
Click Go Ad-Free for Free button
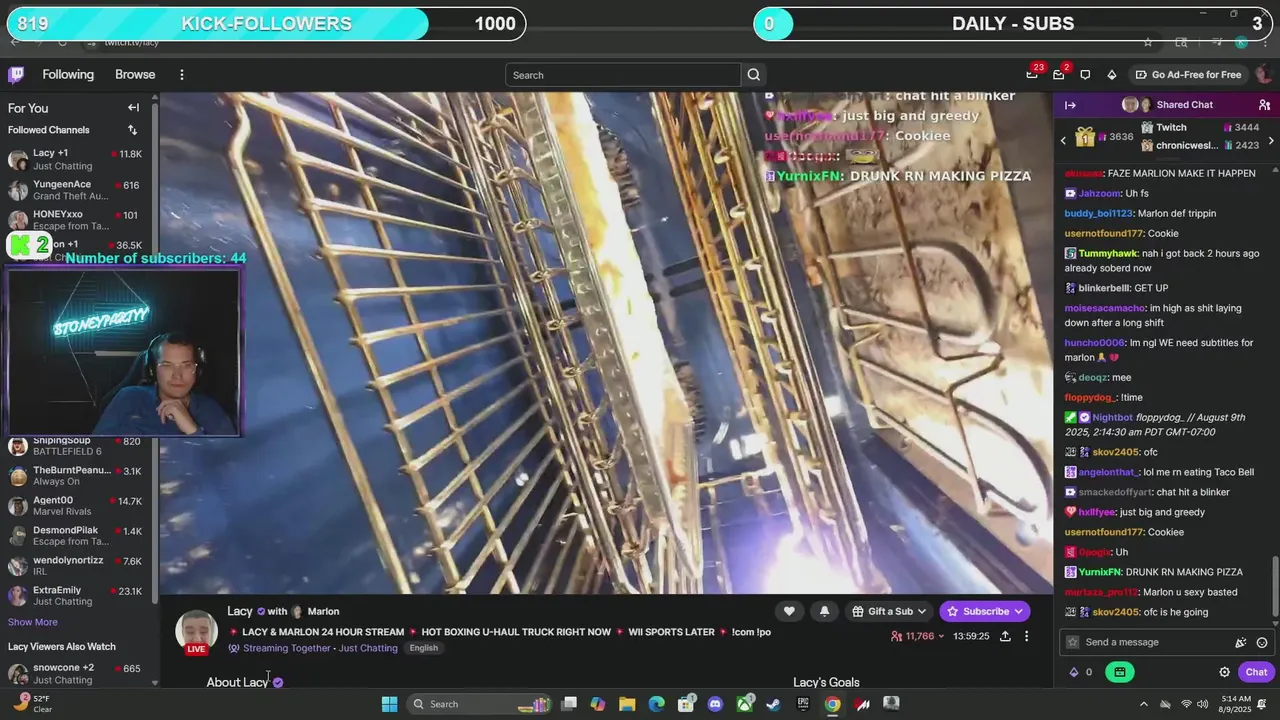coord(1188,75)
